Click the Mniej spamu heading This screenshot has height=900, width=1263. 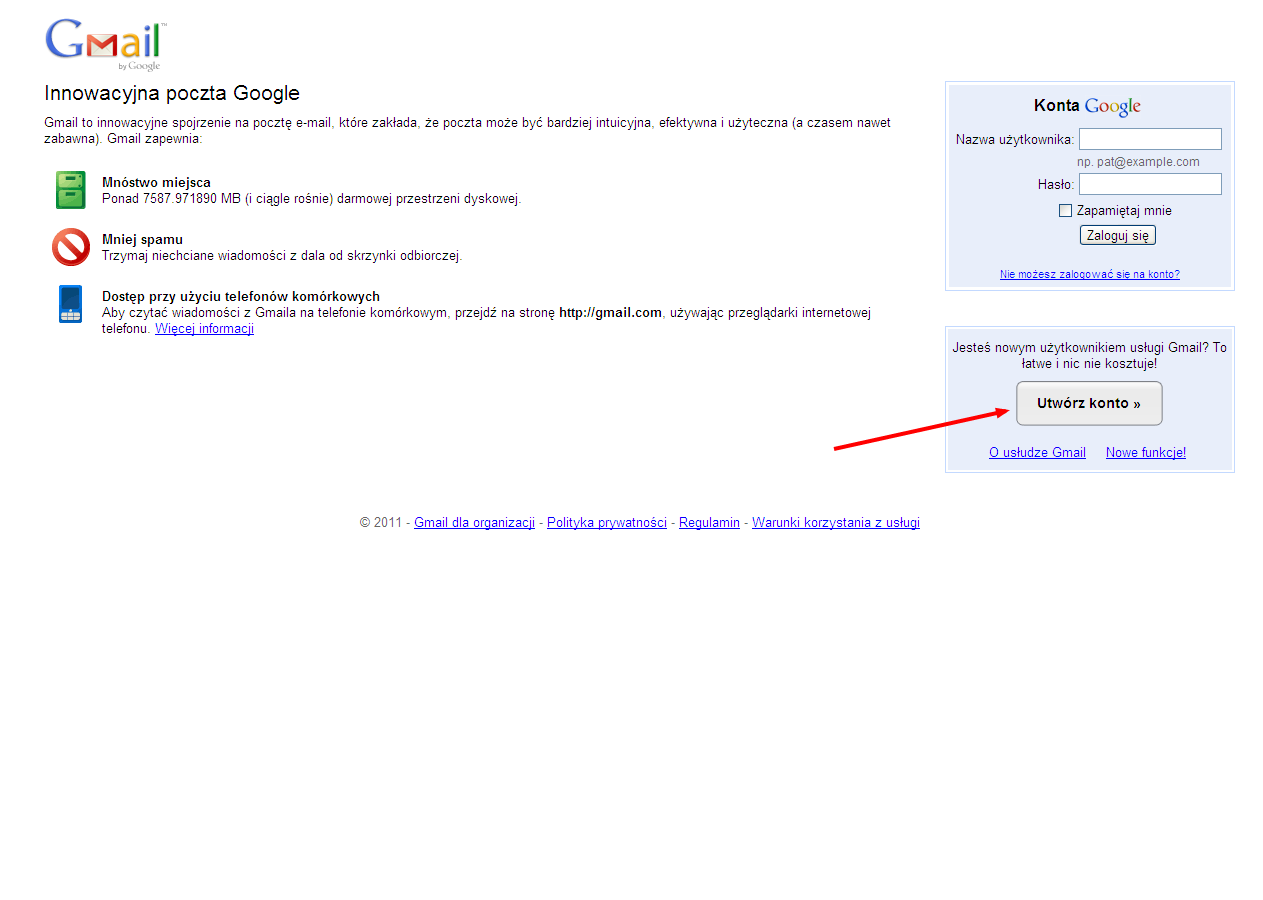click(142, 240)
